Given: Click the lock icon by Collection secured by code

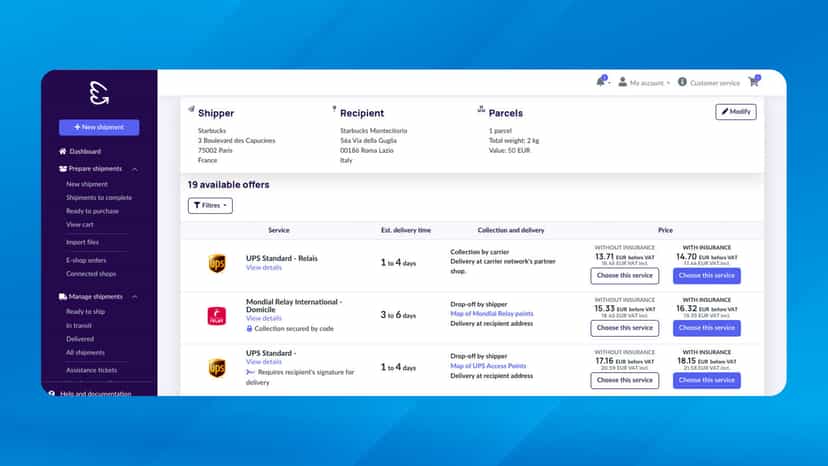Looking at the screenshot, I should [249, 329].
